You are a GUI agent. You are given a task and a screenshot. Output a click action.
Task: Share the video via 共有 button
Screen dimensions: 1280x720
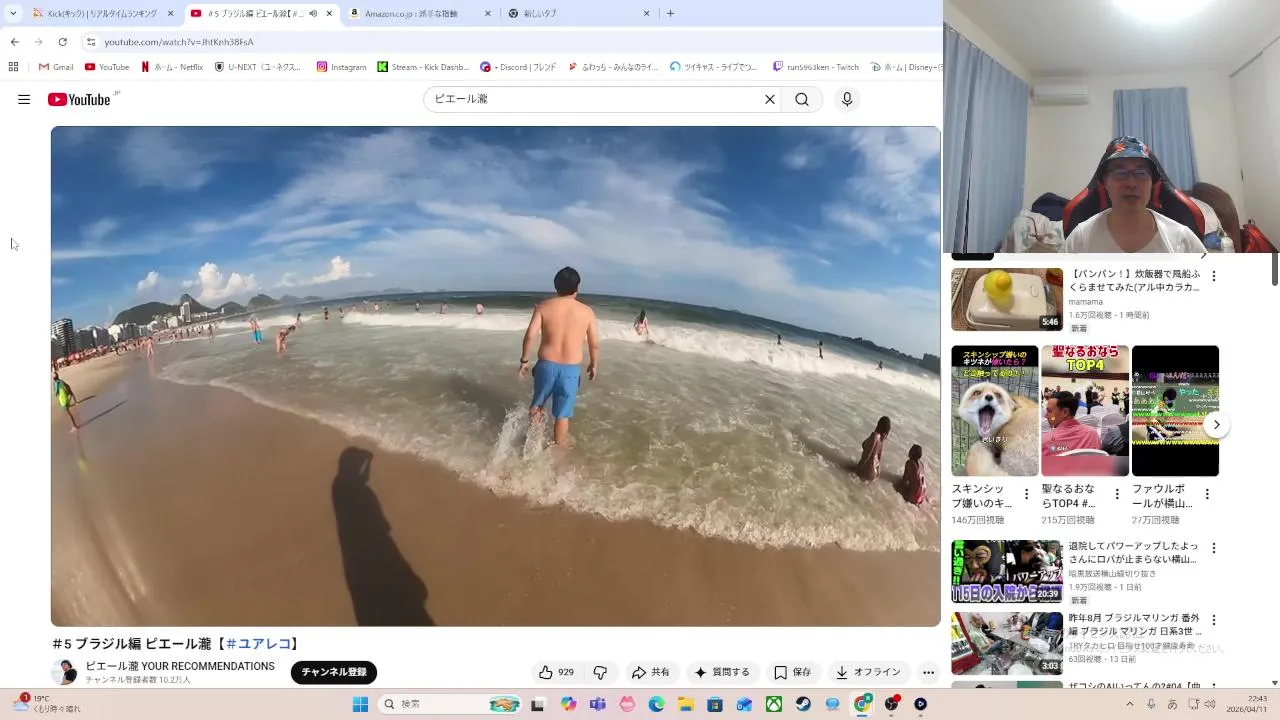coord(650,672)
